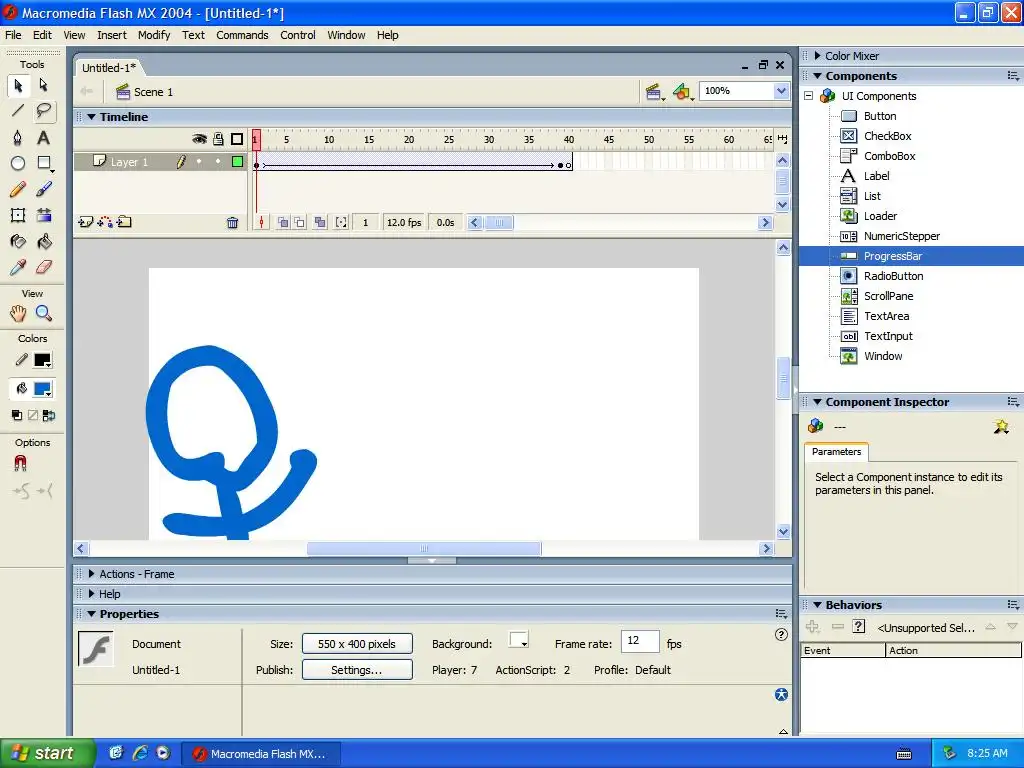Select the Brush tool
The width and height of the screenshot is (1024, 768).
(x=44, y=189)
